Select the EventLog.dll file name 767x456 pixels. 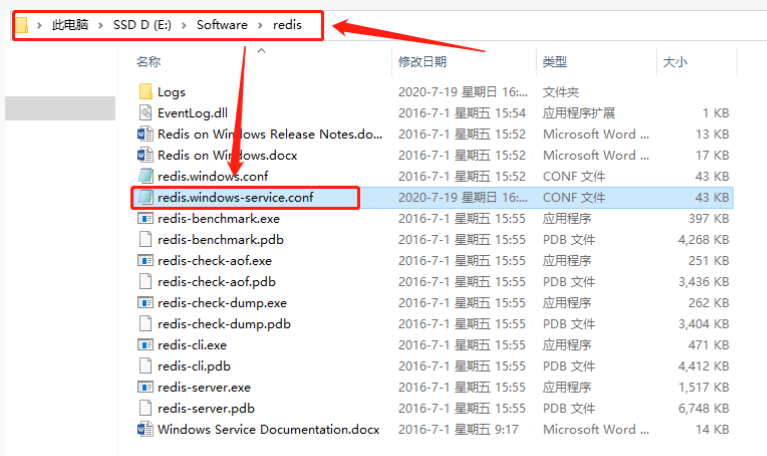pos(193,113)
